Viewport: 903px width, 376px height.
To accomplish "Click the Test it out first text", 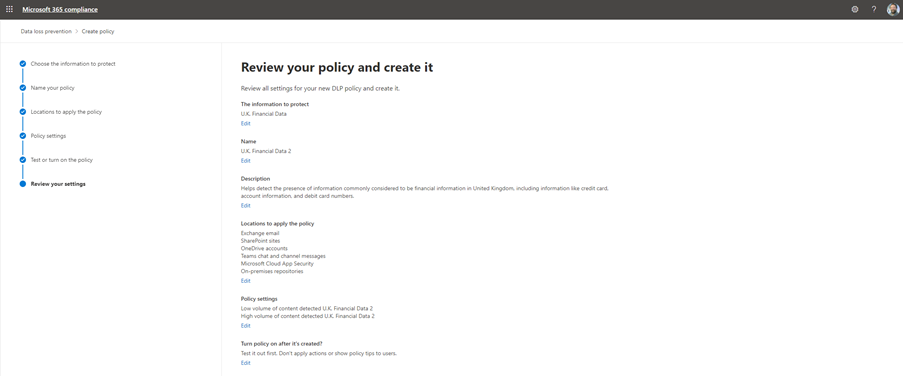I will coord(318,353).
